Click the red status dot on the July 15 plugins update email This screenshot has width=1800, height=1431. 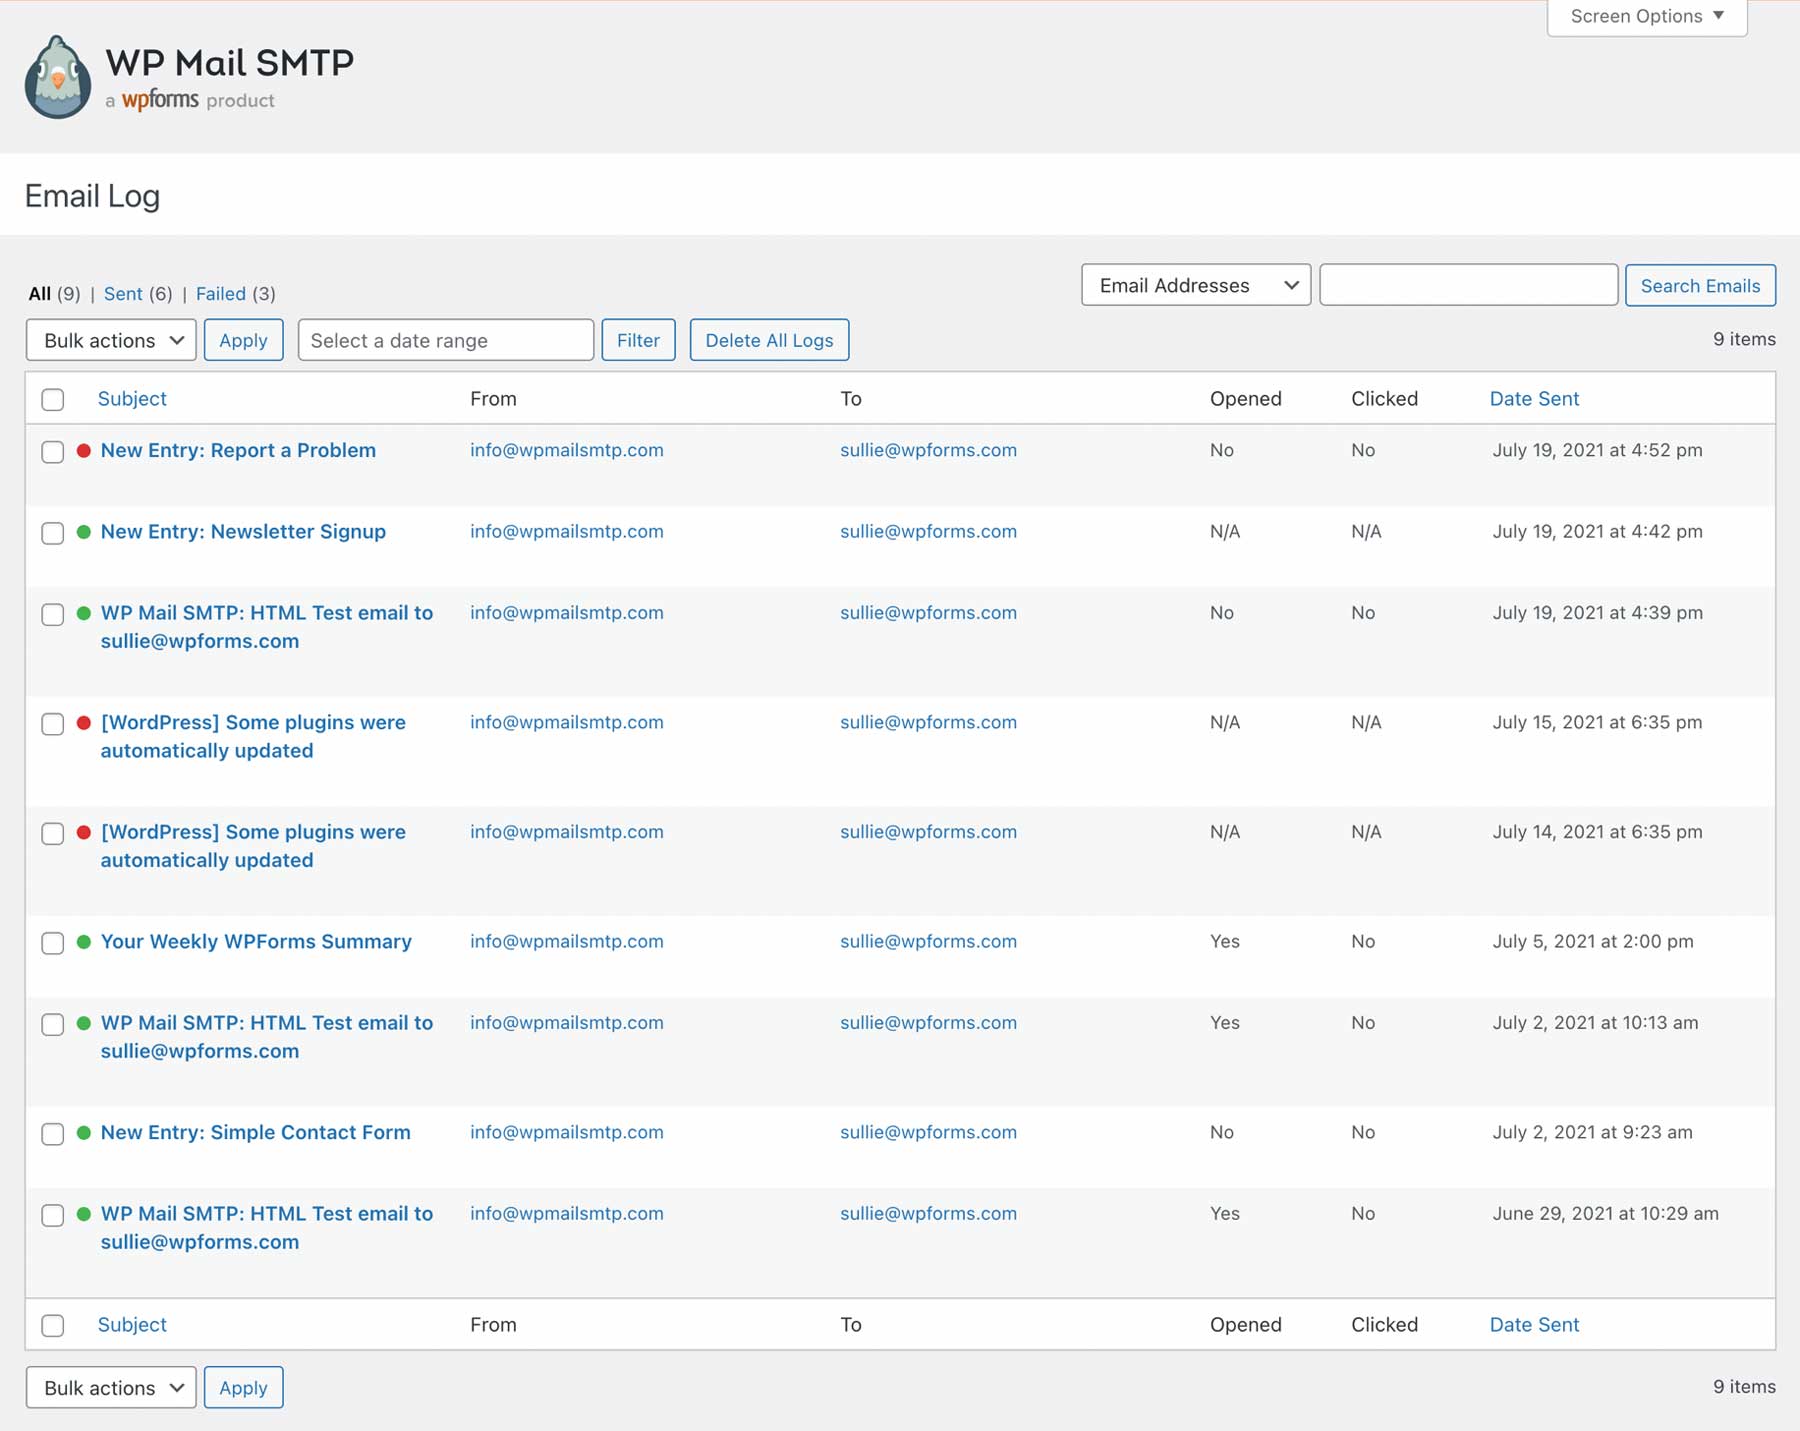click(82, 723)
